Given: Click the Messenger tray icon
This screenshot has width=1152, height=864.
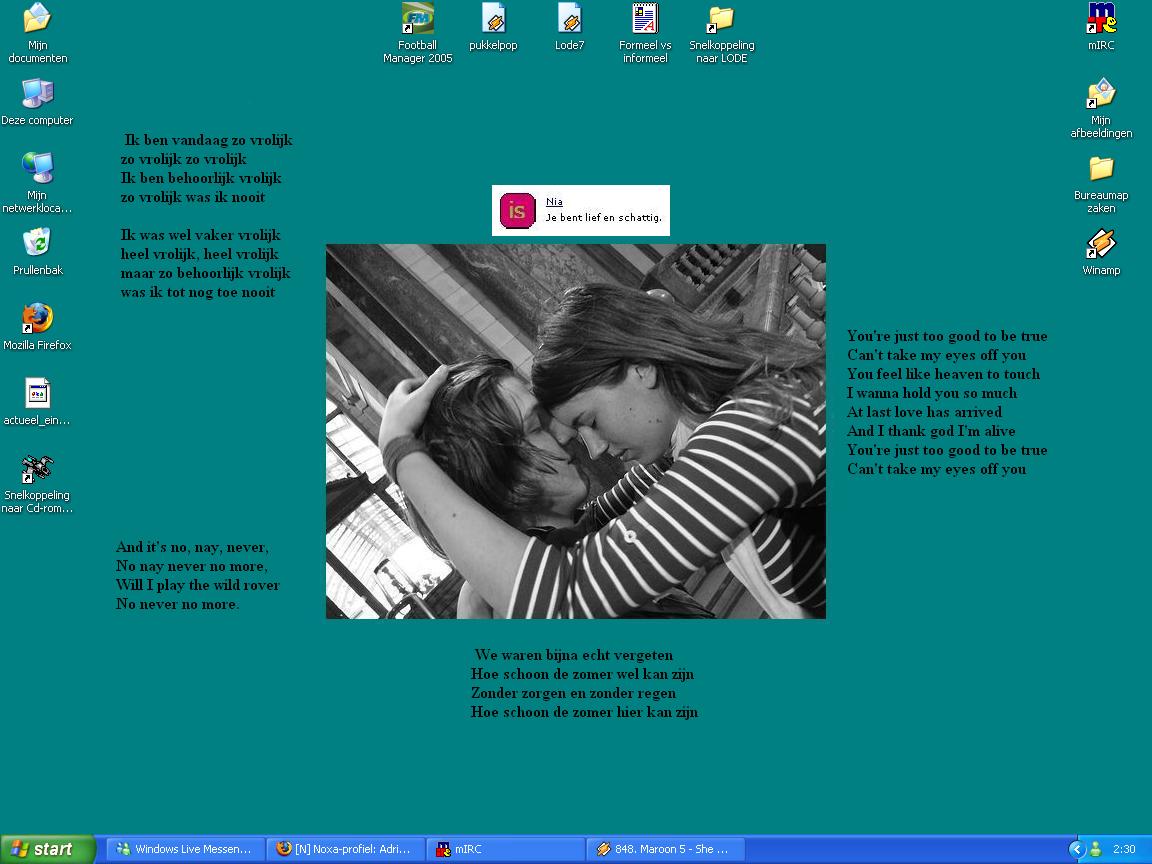Looking at the screenshot, I should point(1095,849).
